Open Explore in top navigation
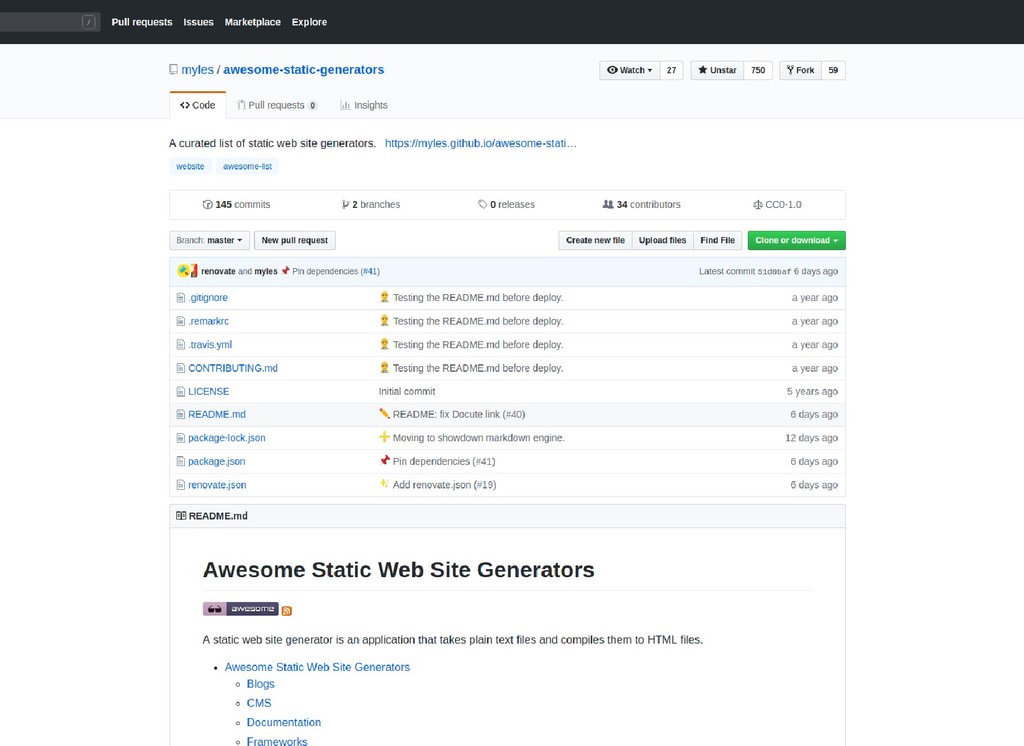 pyautogui.click(x=310, y=22)
